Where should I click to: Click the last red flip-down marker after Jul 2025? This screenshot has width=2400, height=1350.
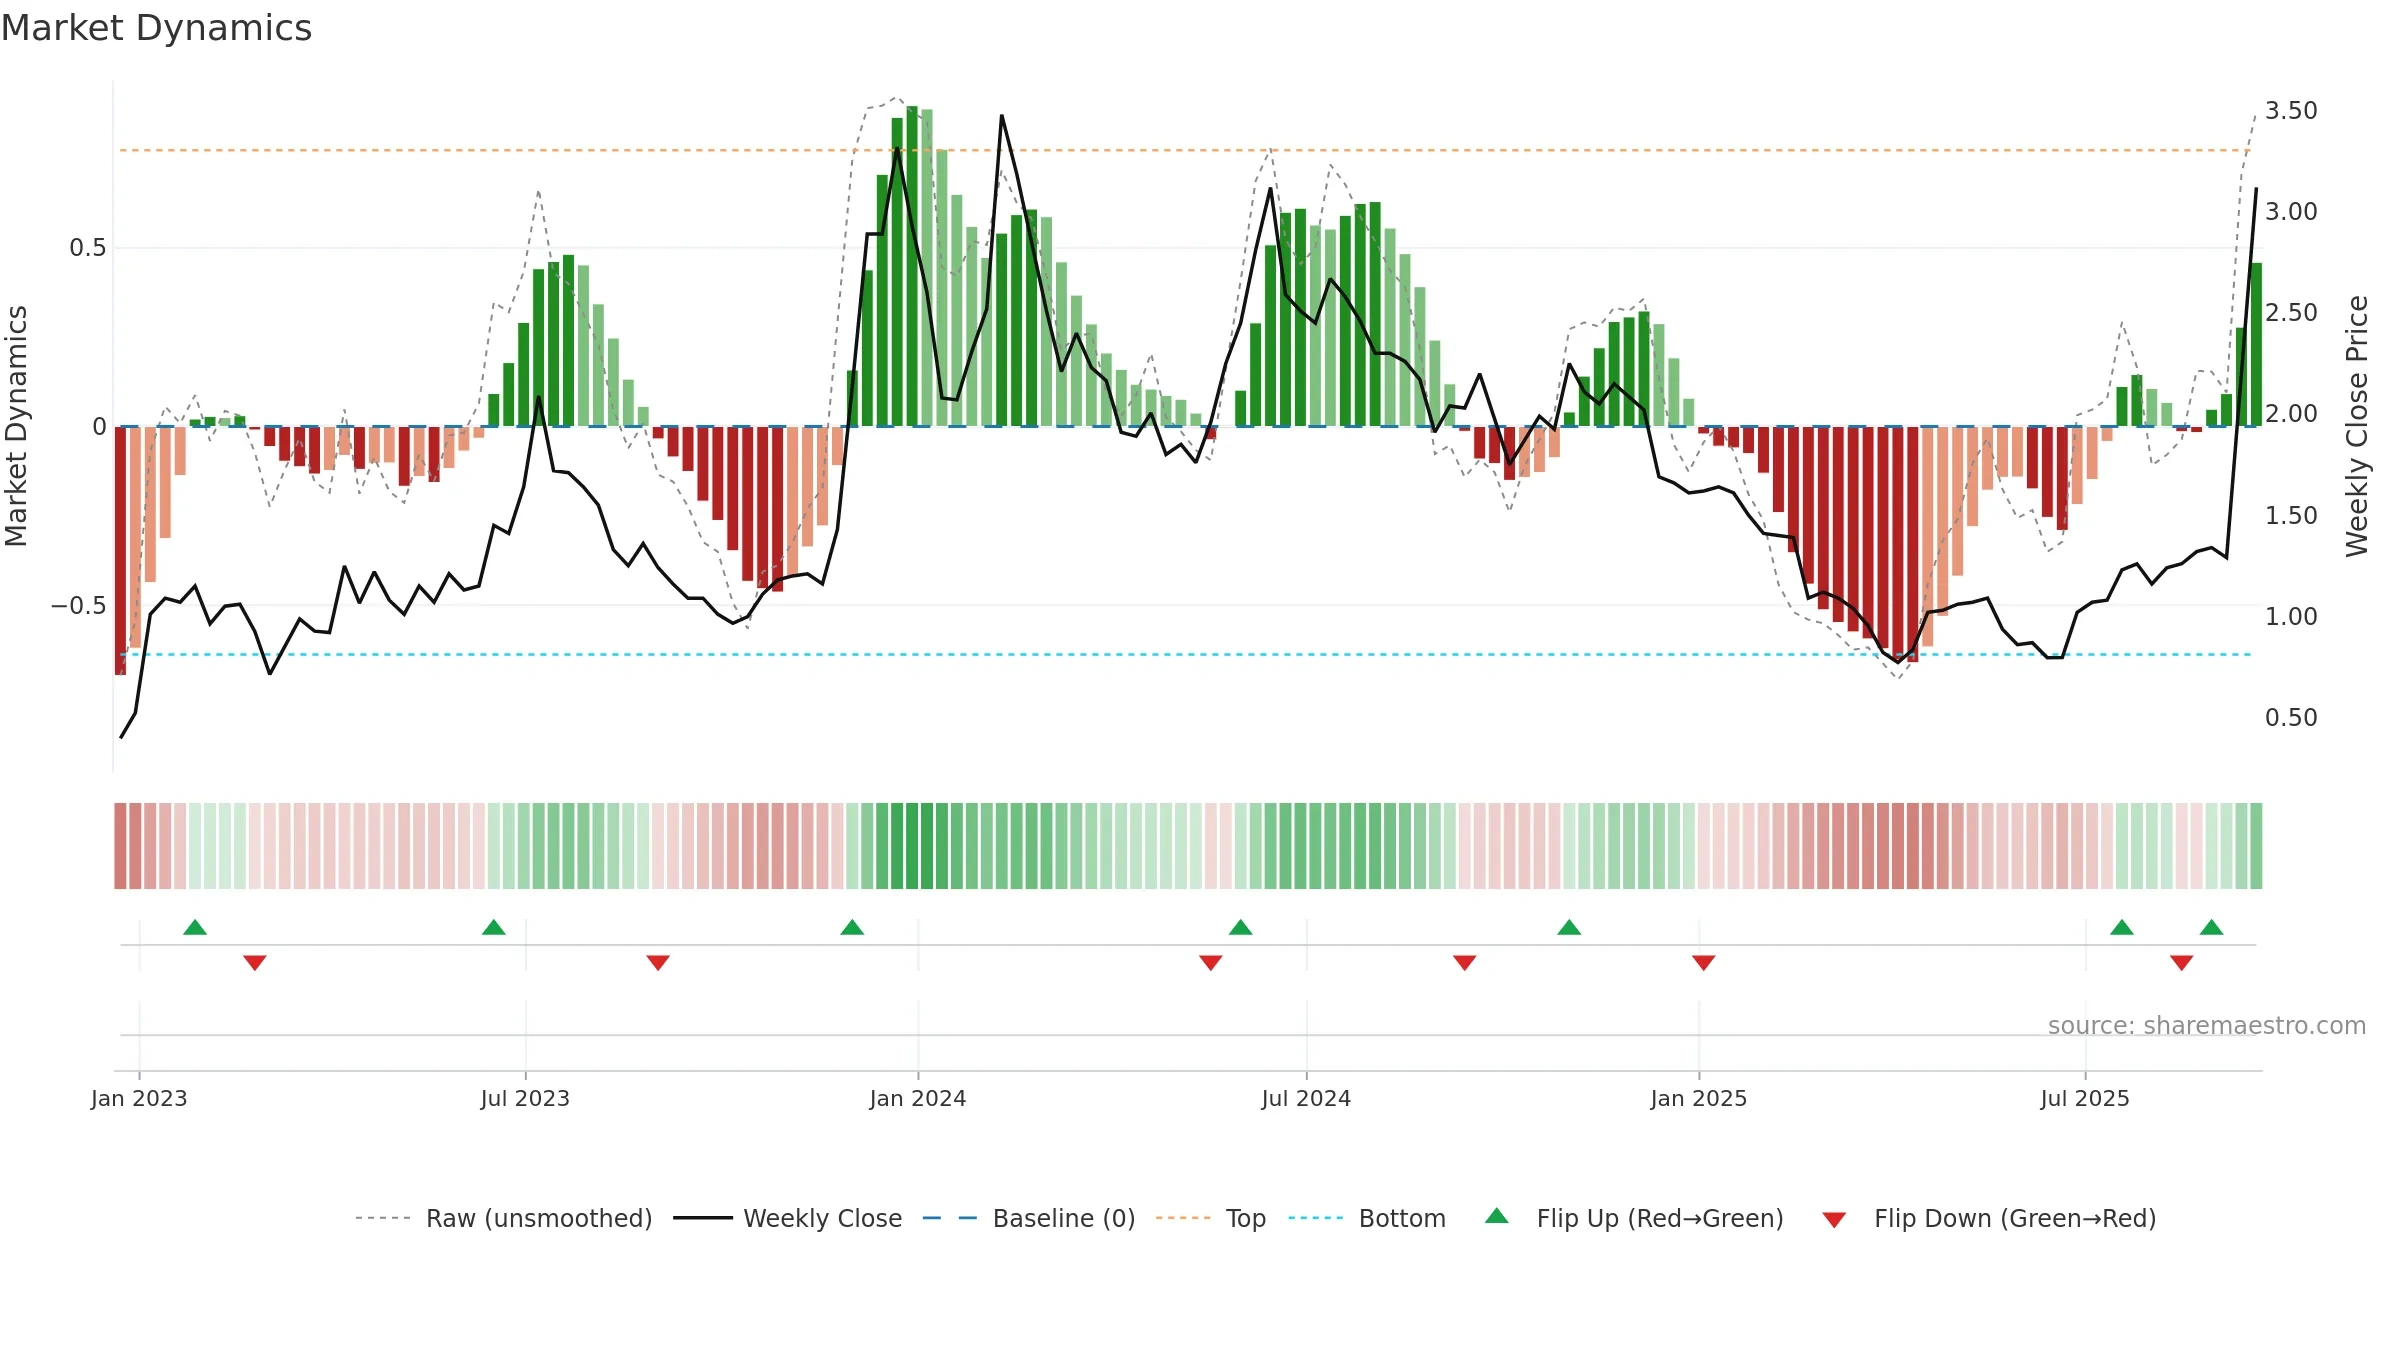click(x=2182, y=963)
